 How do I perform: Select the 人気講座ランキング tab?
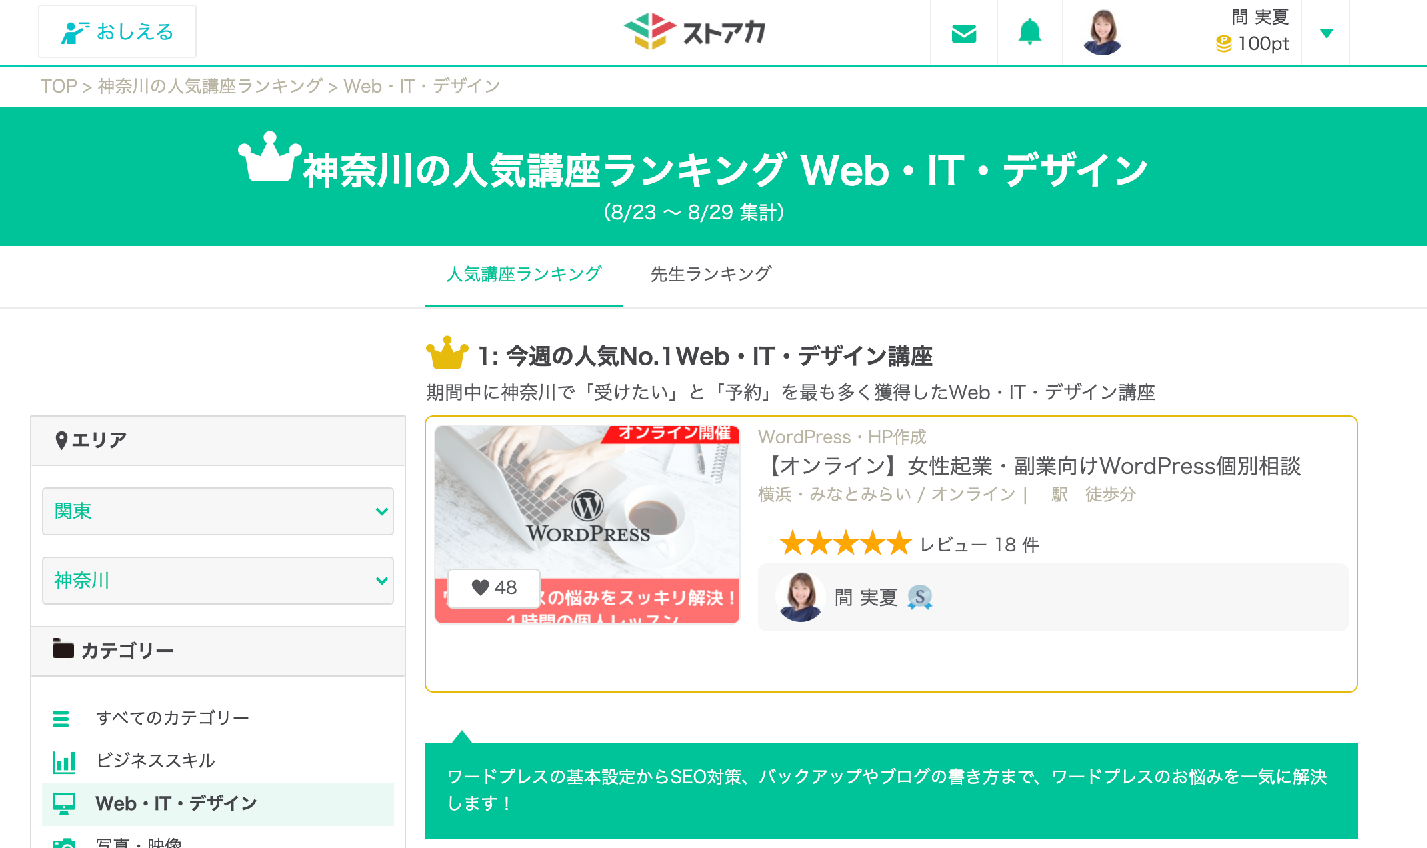[524, 274]
